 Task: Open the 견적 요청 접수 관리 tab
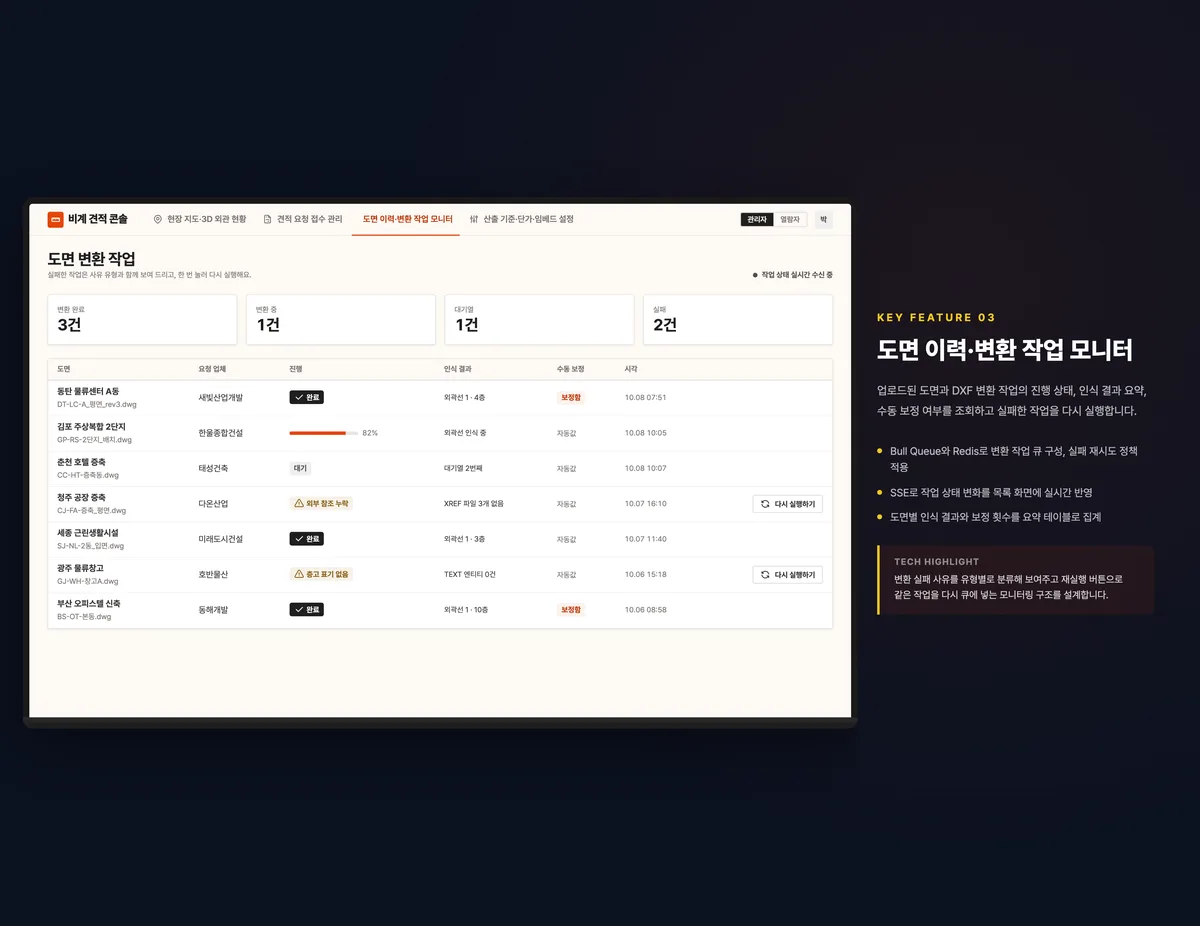302,219
